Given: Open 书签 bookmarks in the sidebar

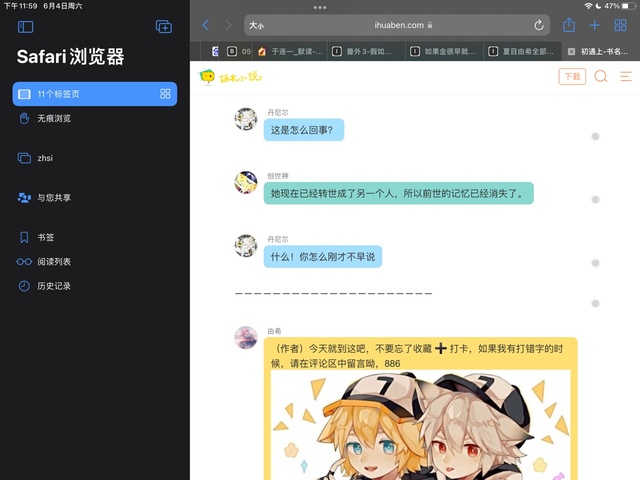Looking at the screenshot, I should [x=46, y=238].
